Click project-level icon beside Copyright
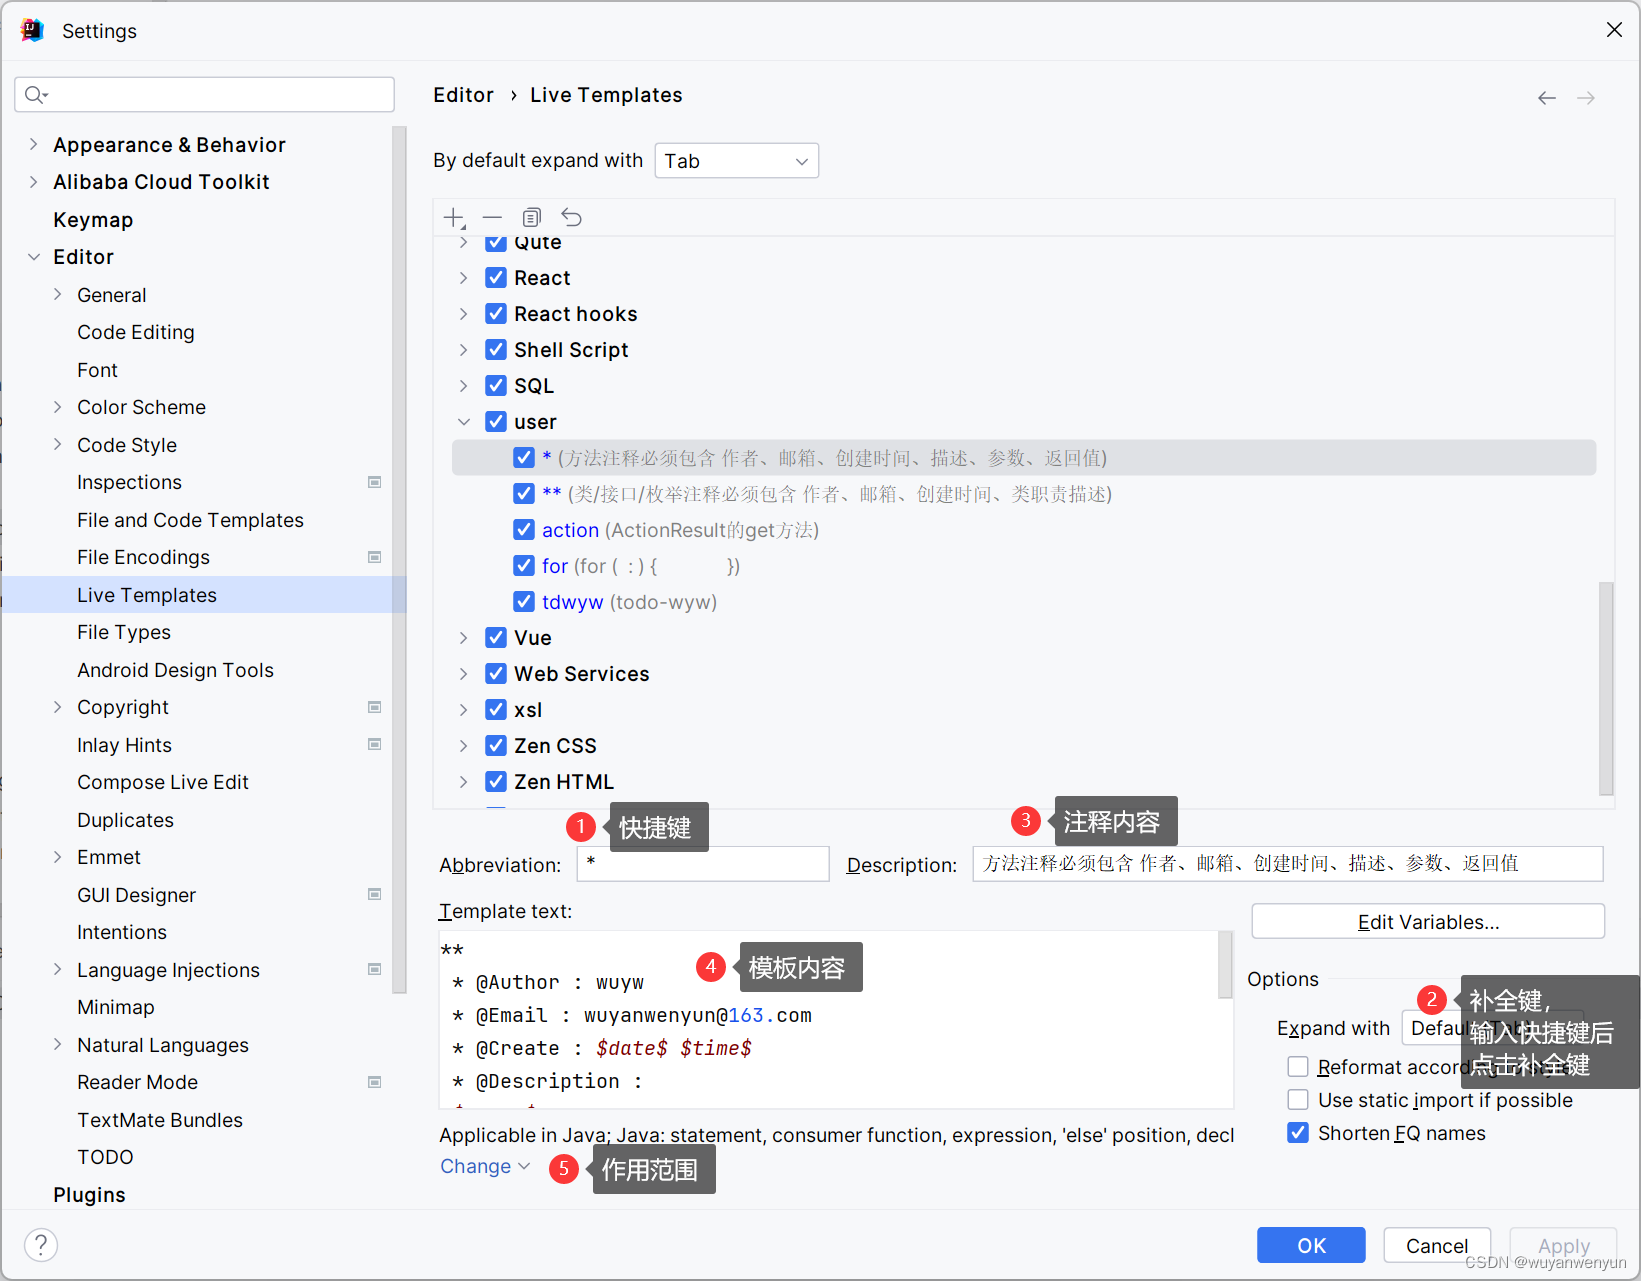The image size is (1641, 1281). (375, 707)
